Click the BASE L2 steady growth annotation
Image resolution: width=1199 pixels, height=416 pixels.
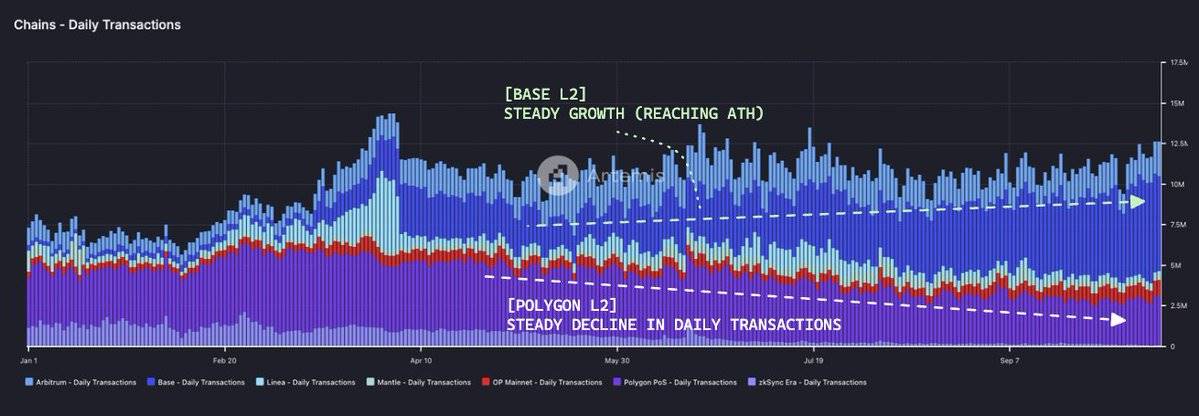tap(634, 104)
